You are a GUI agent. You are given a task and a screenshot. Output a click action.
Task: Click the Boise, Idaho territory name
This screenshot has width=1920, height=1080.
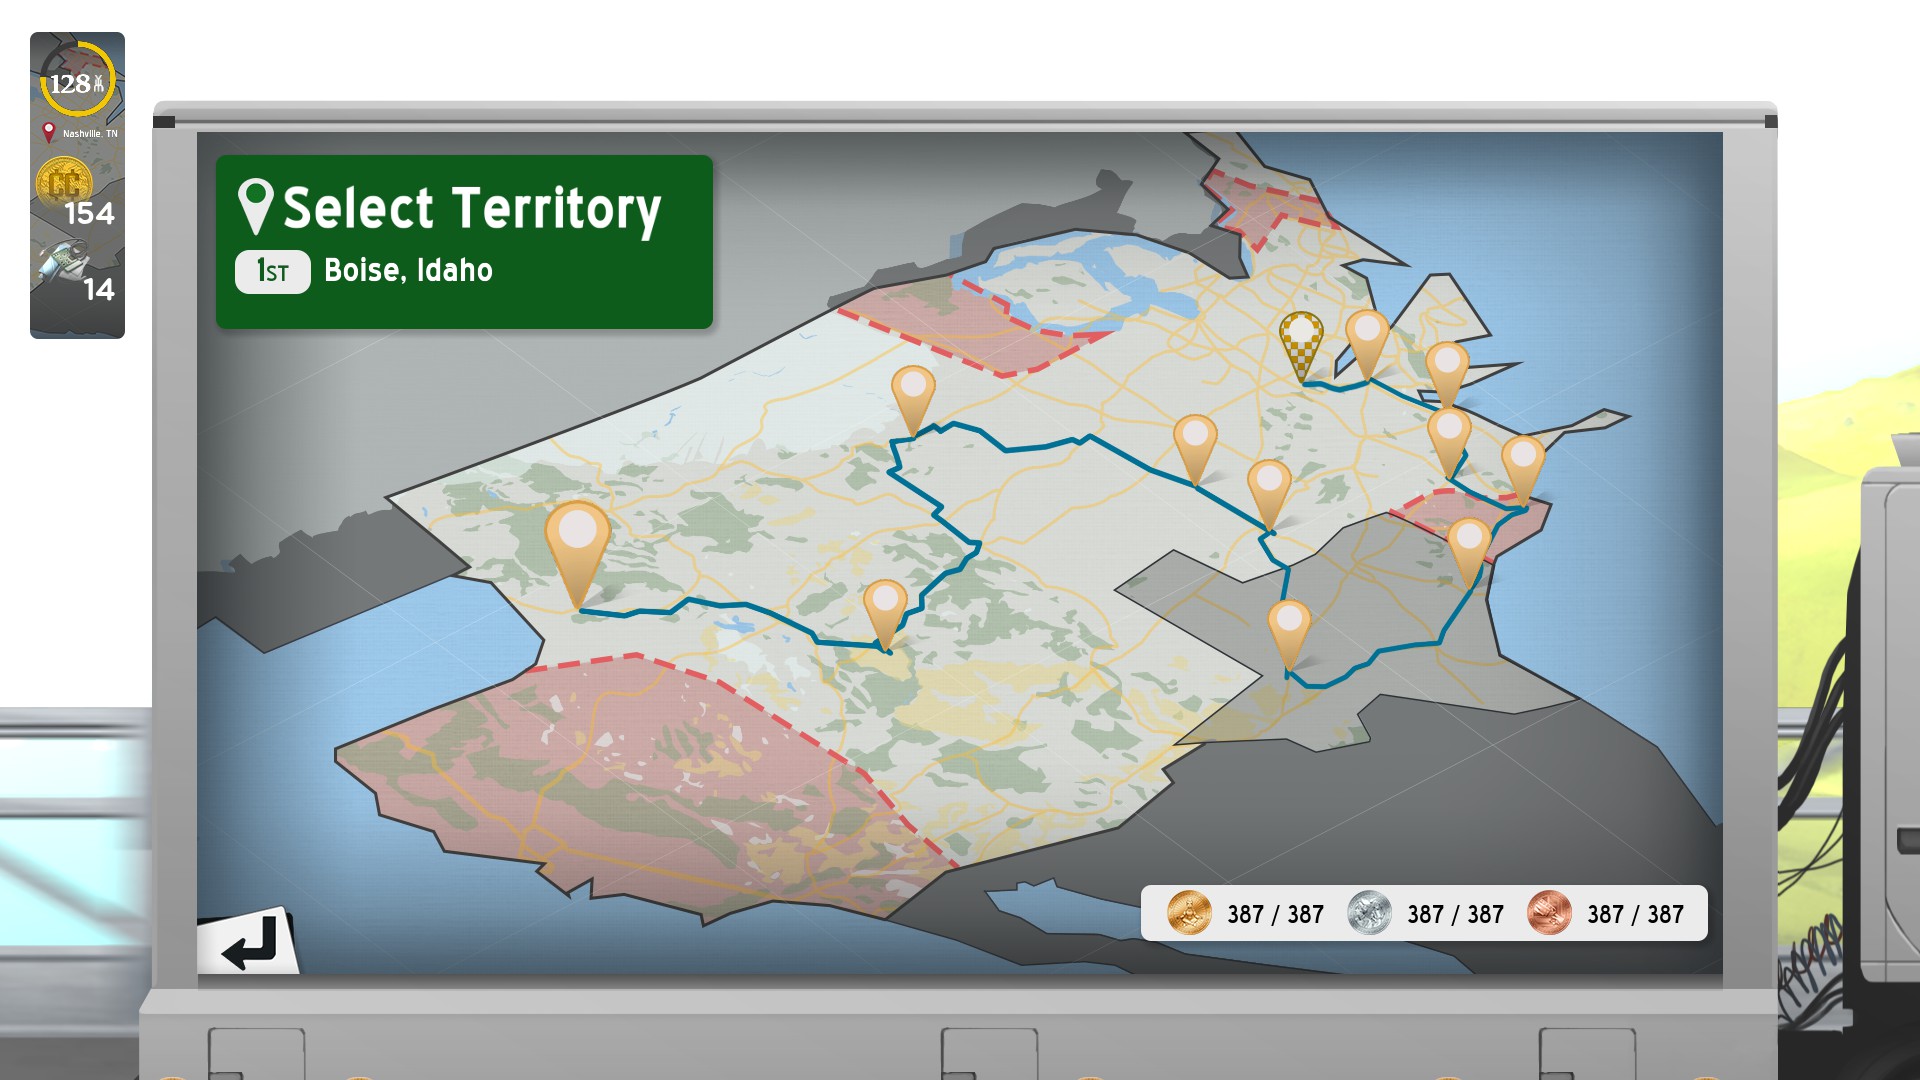tap(408, 271)
